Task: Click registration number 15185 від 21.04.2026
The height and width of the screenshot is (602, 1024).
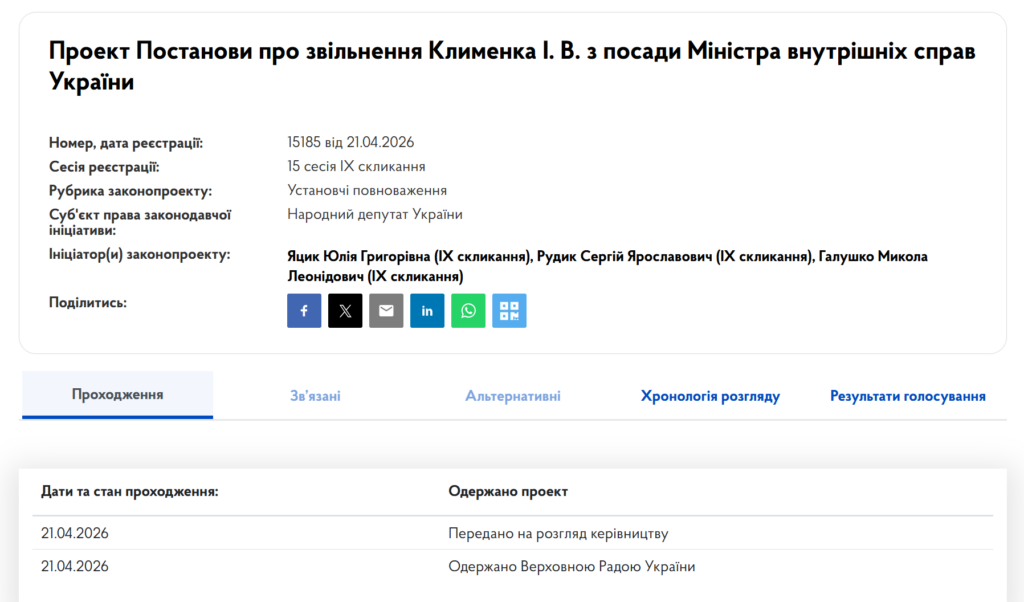Action: pos(350,142)
